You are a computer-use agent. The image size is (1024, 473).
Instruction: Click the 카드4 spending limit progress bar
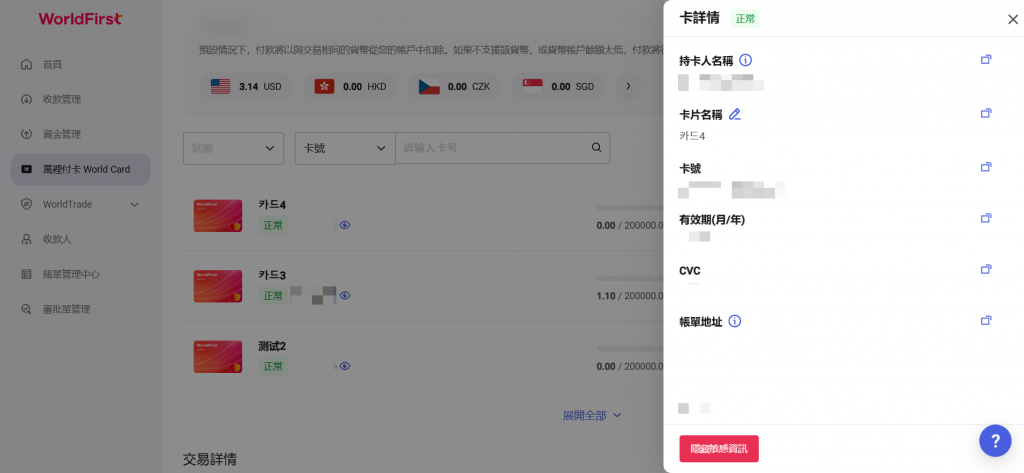click(630, 208)
